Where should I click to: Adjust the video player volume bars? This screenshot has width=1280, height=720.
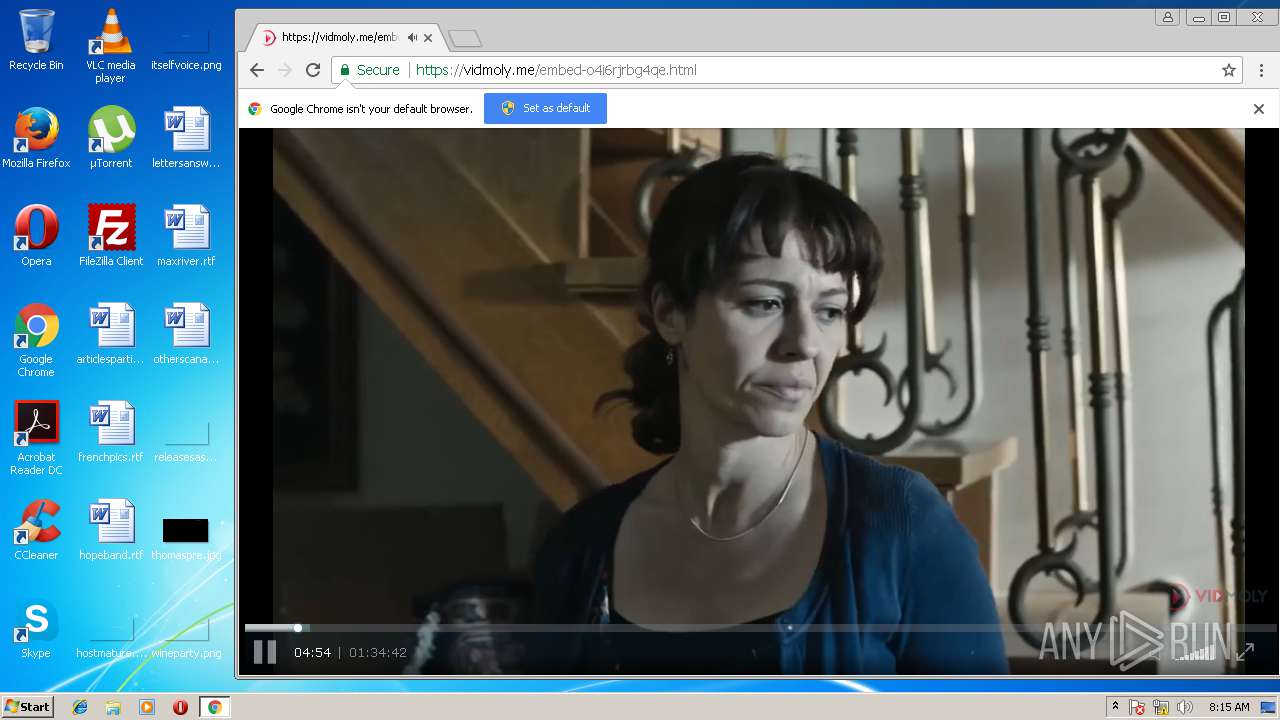1194,651
